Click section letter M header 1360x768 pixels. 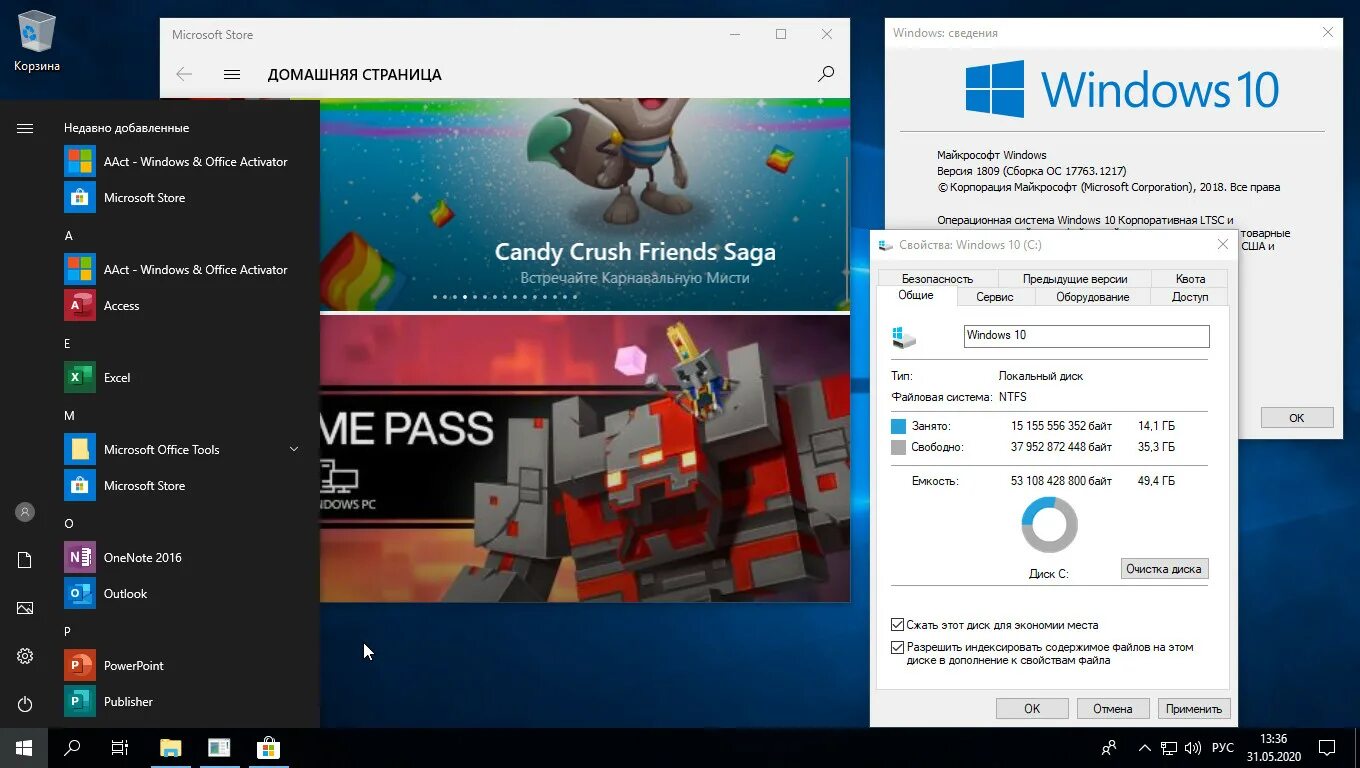point(69,415)
